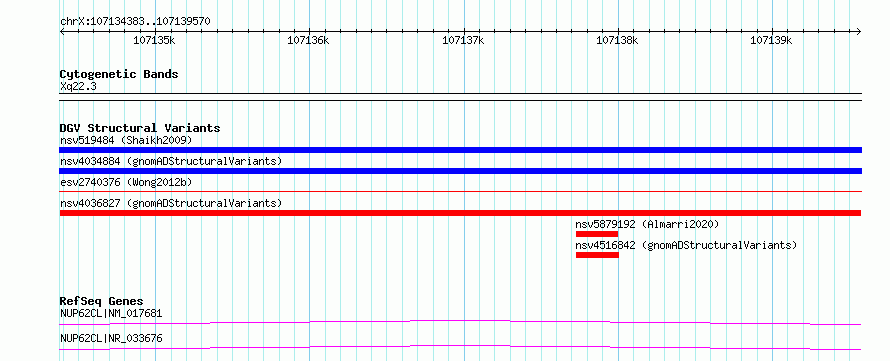Select the 107135k ruler tick

(x=154, y=40)
